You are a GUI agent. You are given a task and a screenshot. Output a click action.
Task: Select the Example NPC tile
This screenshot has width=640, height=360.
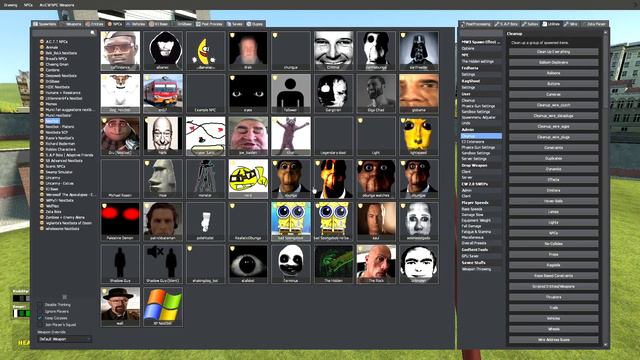205,93
